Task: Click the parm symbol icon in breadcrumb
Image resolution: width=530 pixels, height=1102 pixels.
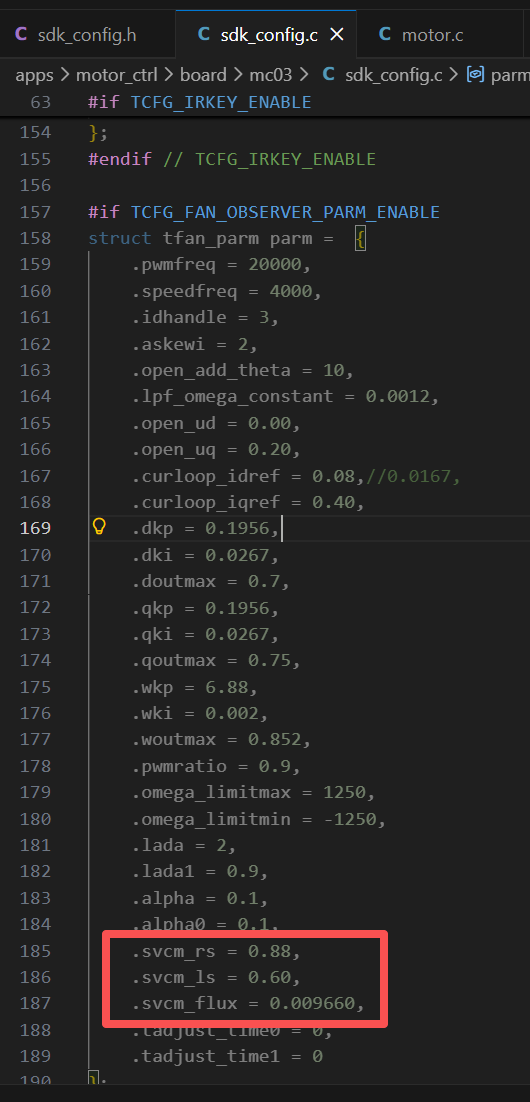Action: tap(476, 75)
